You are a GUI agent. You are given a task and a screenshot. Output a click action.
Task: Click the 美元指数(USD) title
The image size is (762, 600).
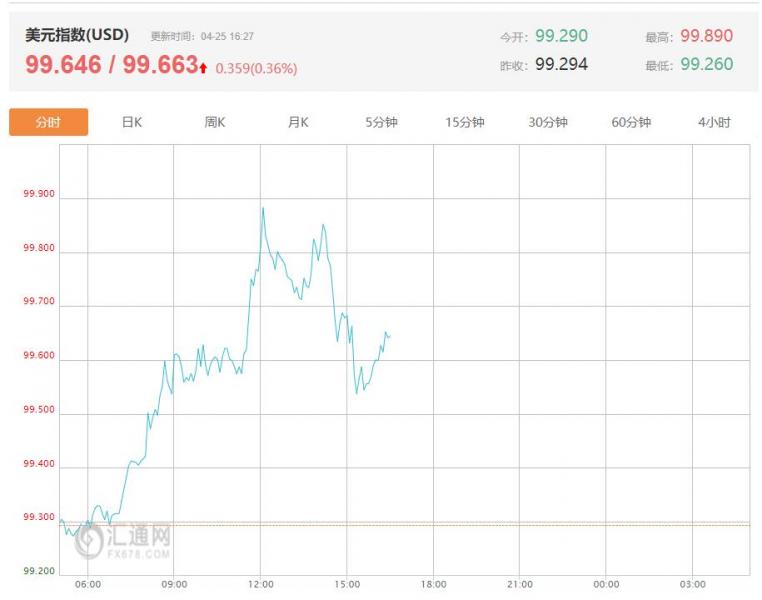tap(77, 35)
